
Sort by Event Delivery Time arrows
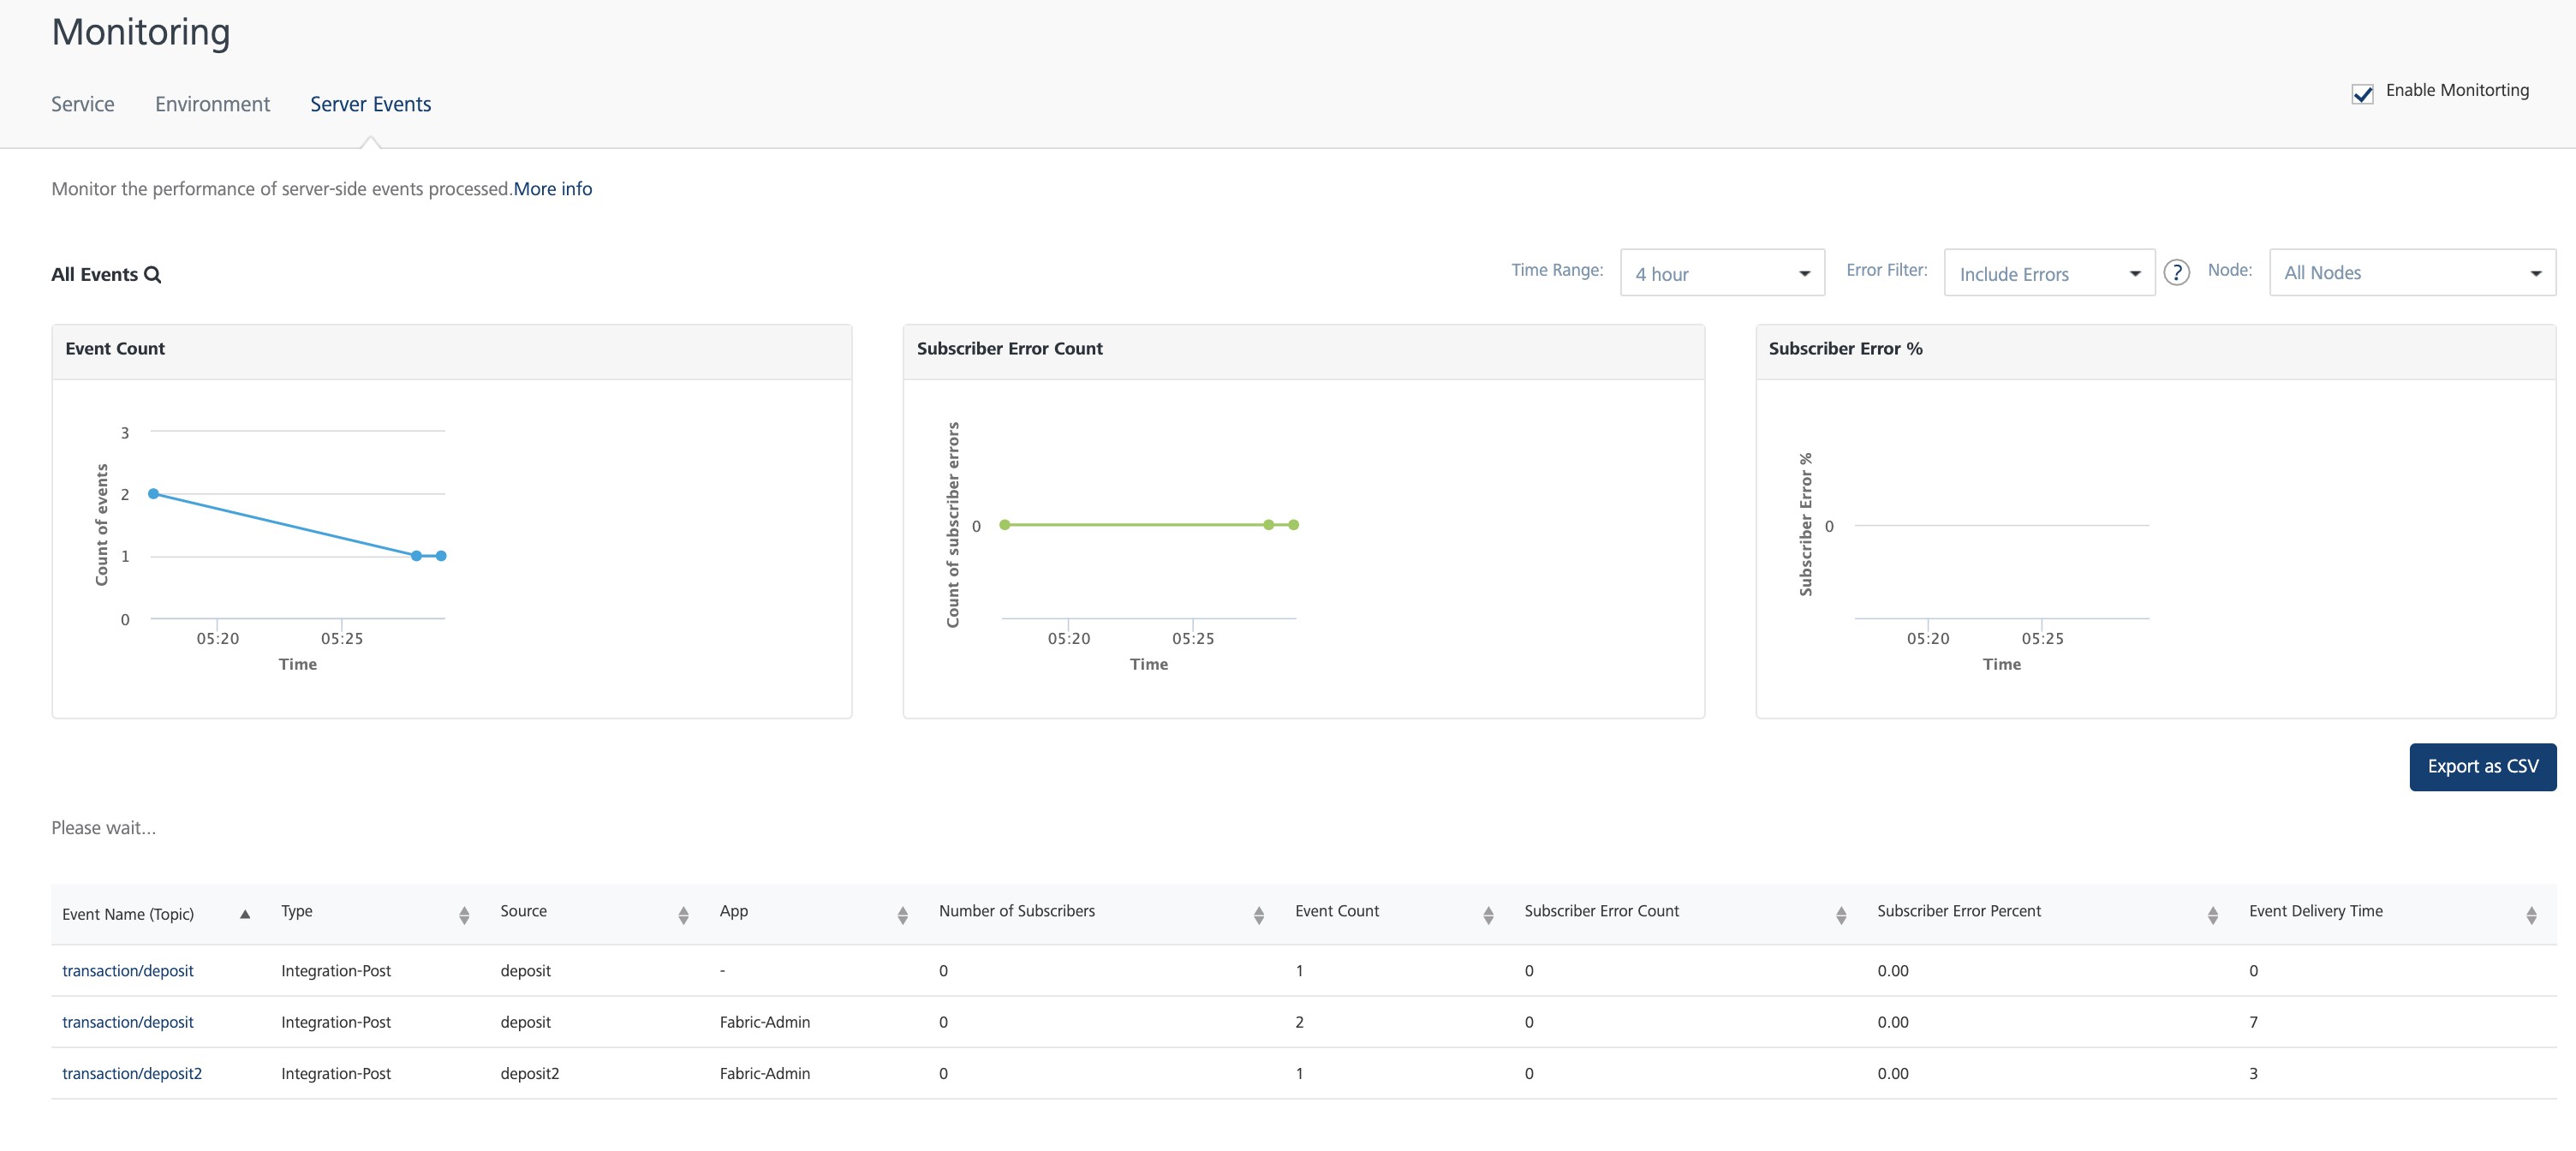pos(2531,914)
